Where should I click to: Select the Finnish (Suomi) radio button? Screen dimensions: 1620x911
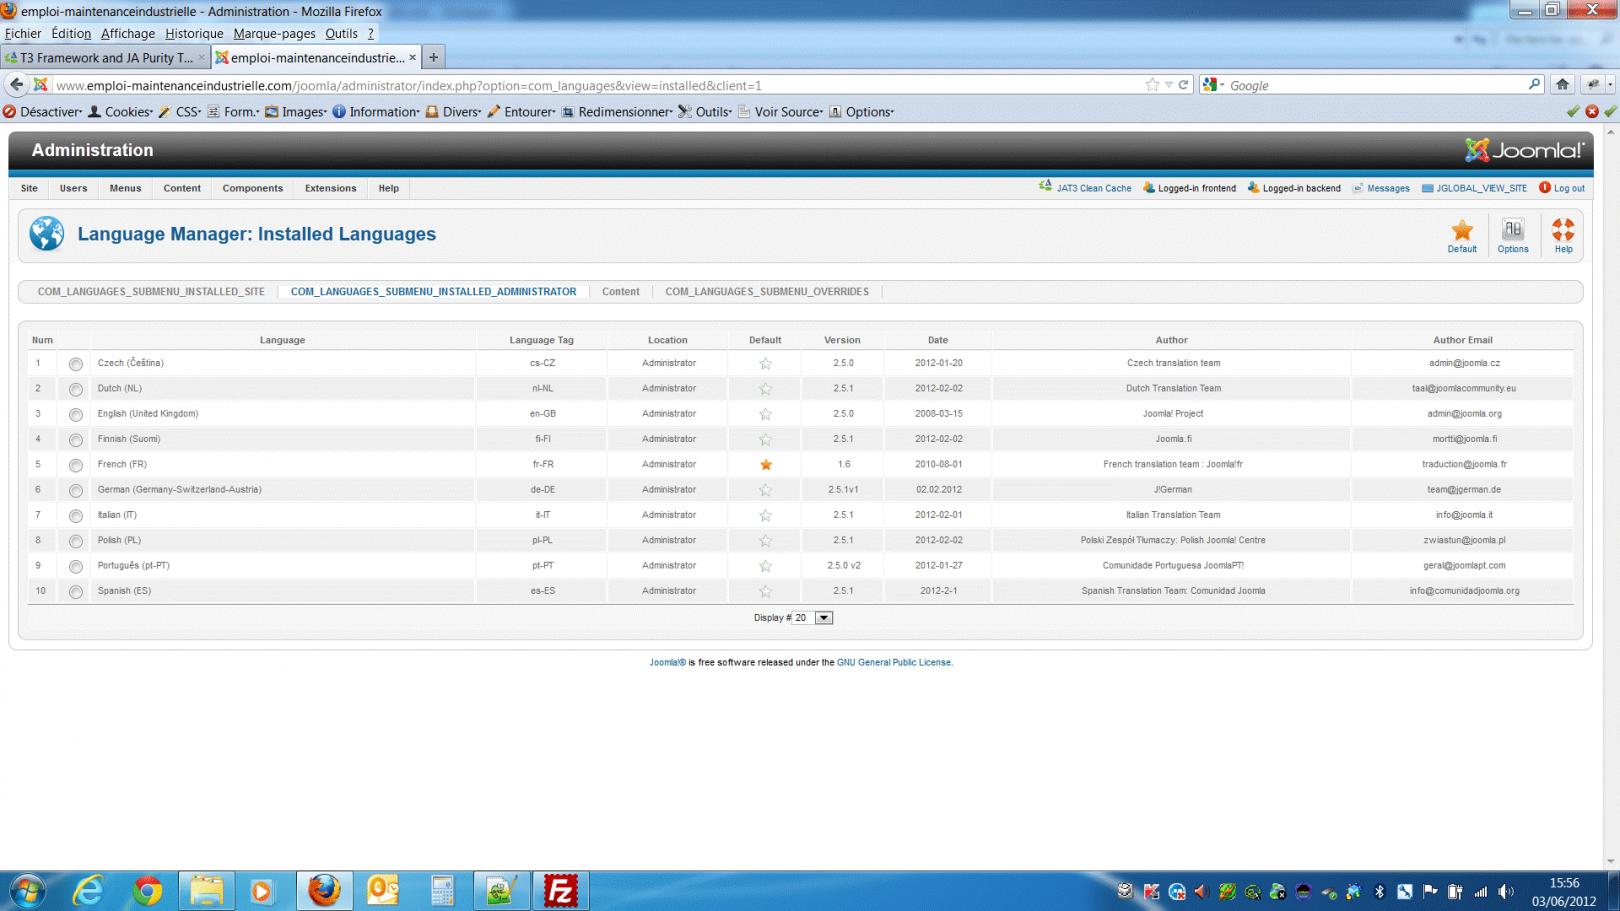(76, 440)
